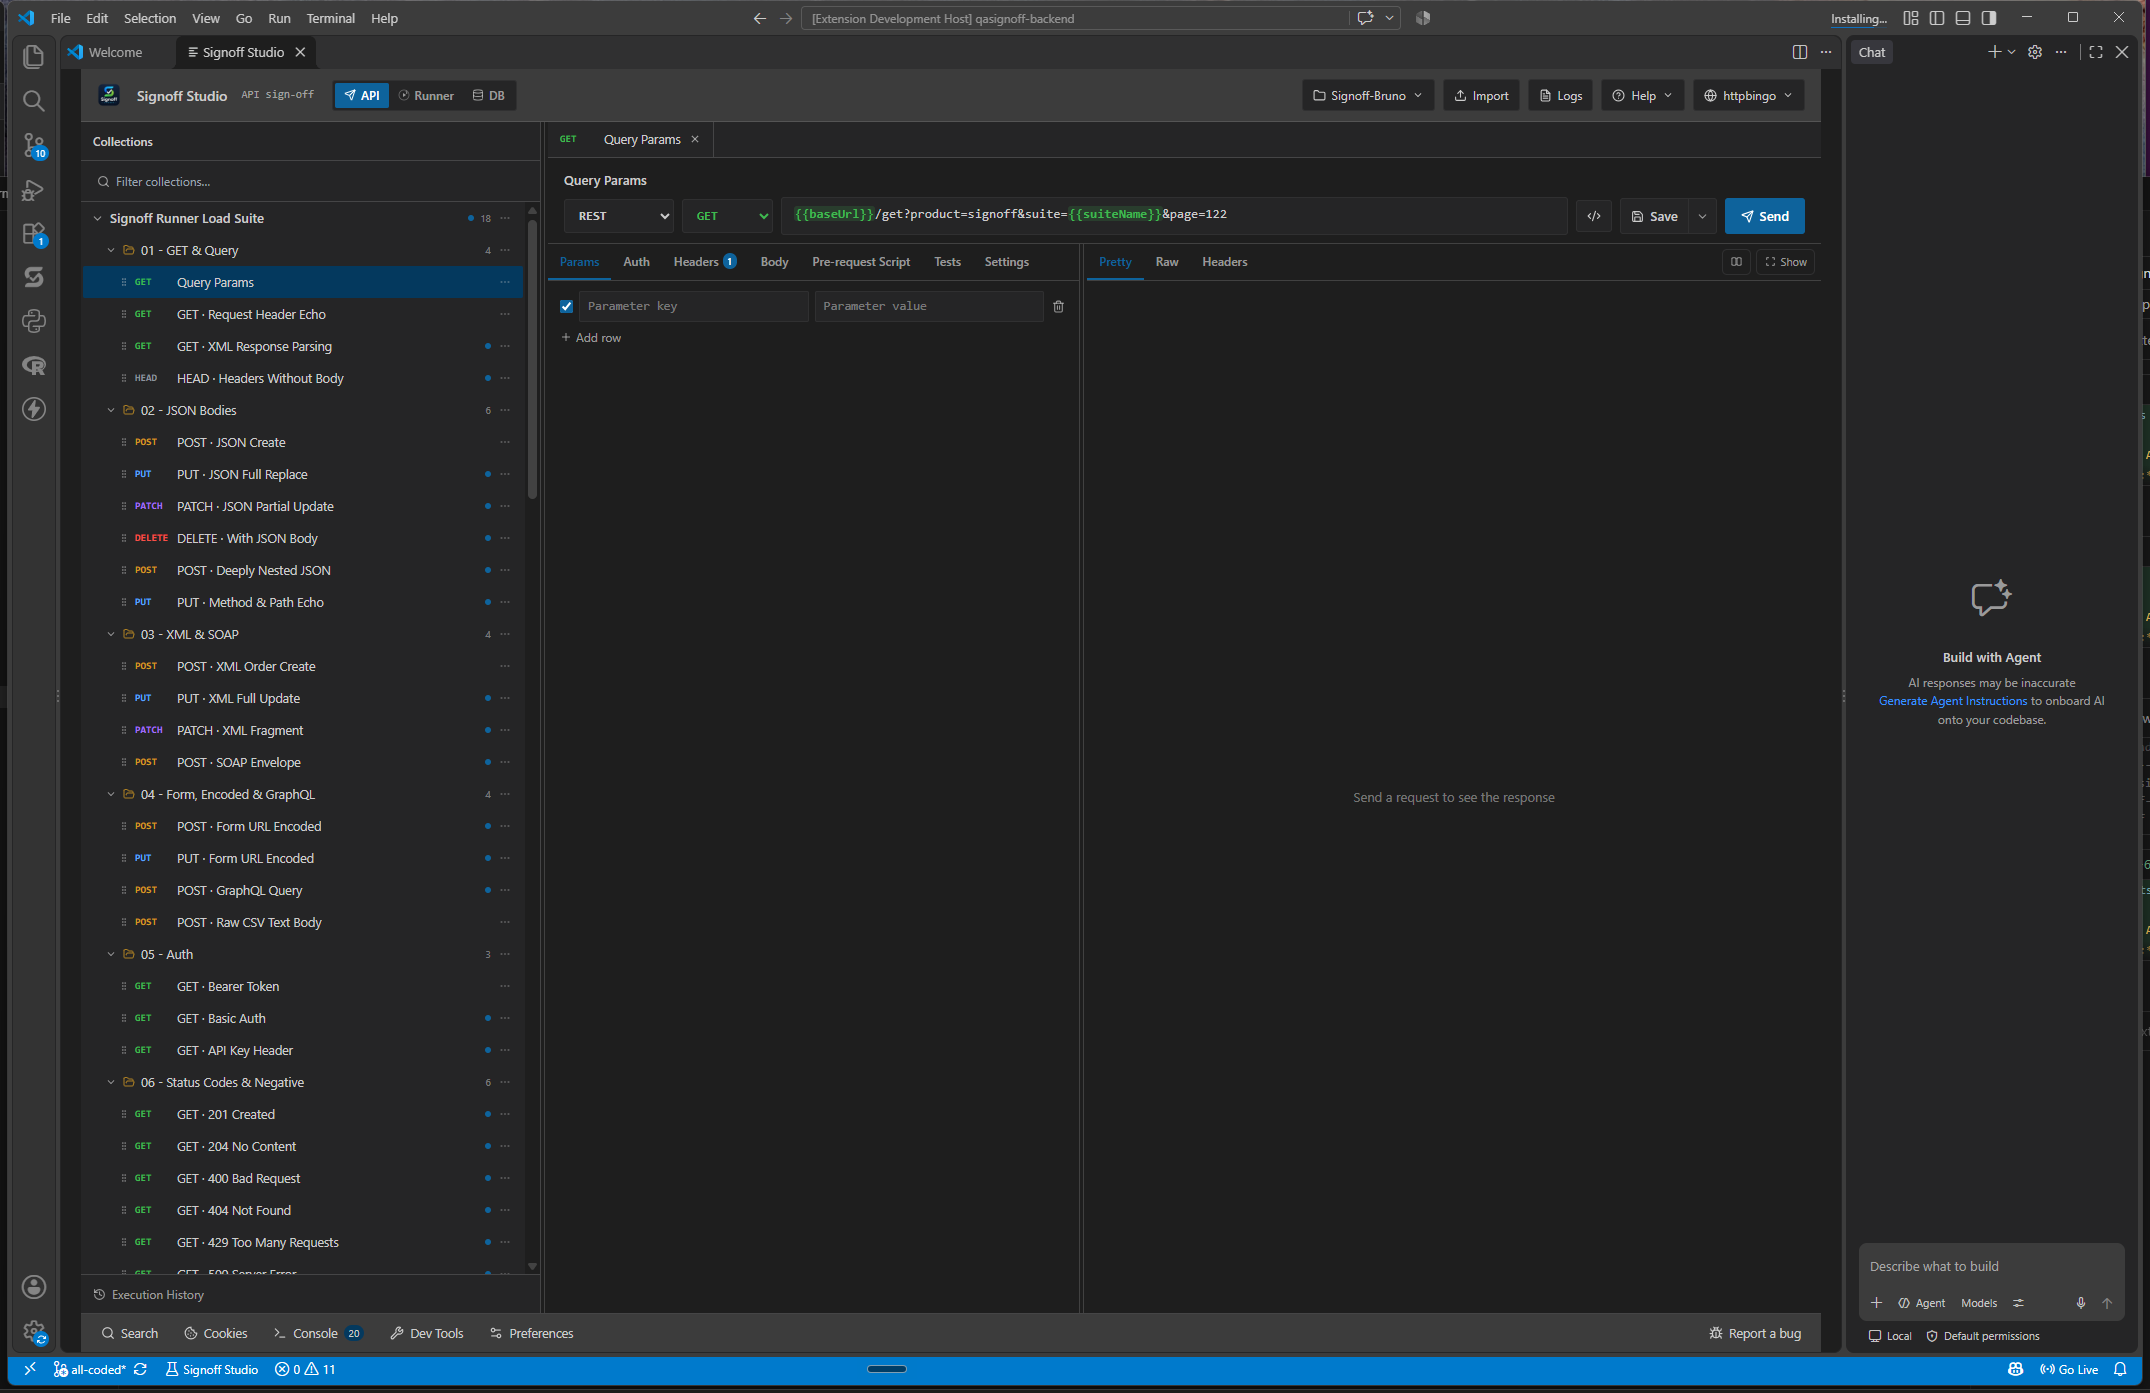Open the Accounts icon in activity bar
The height and width of the screenshot is (1393, 2150).
tap(34, 1287)
